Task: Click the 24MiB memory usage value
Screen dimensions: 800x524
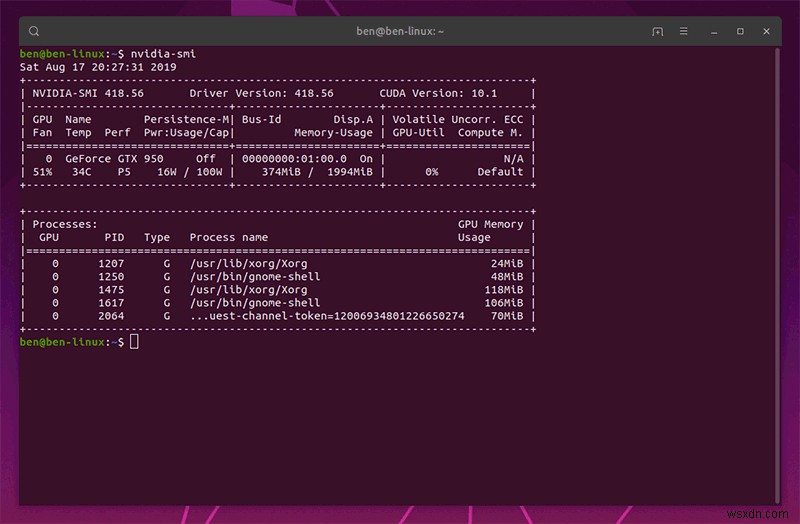Action: click(507, 264)
